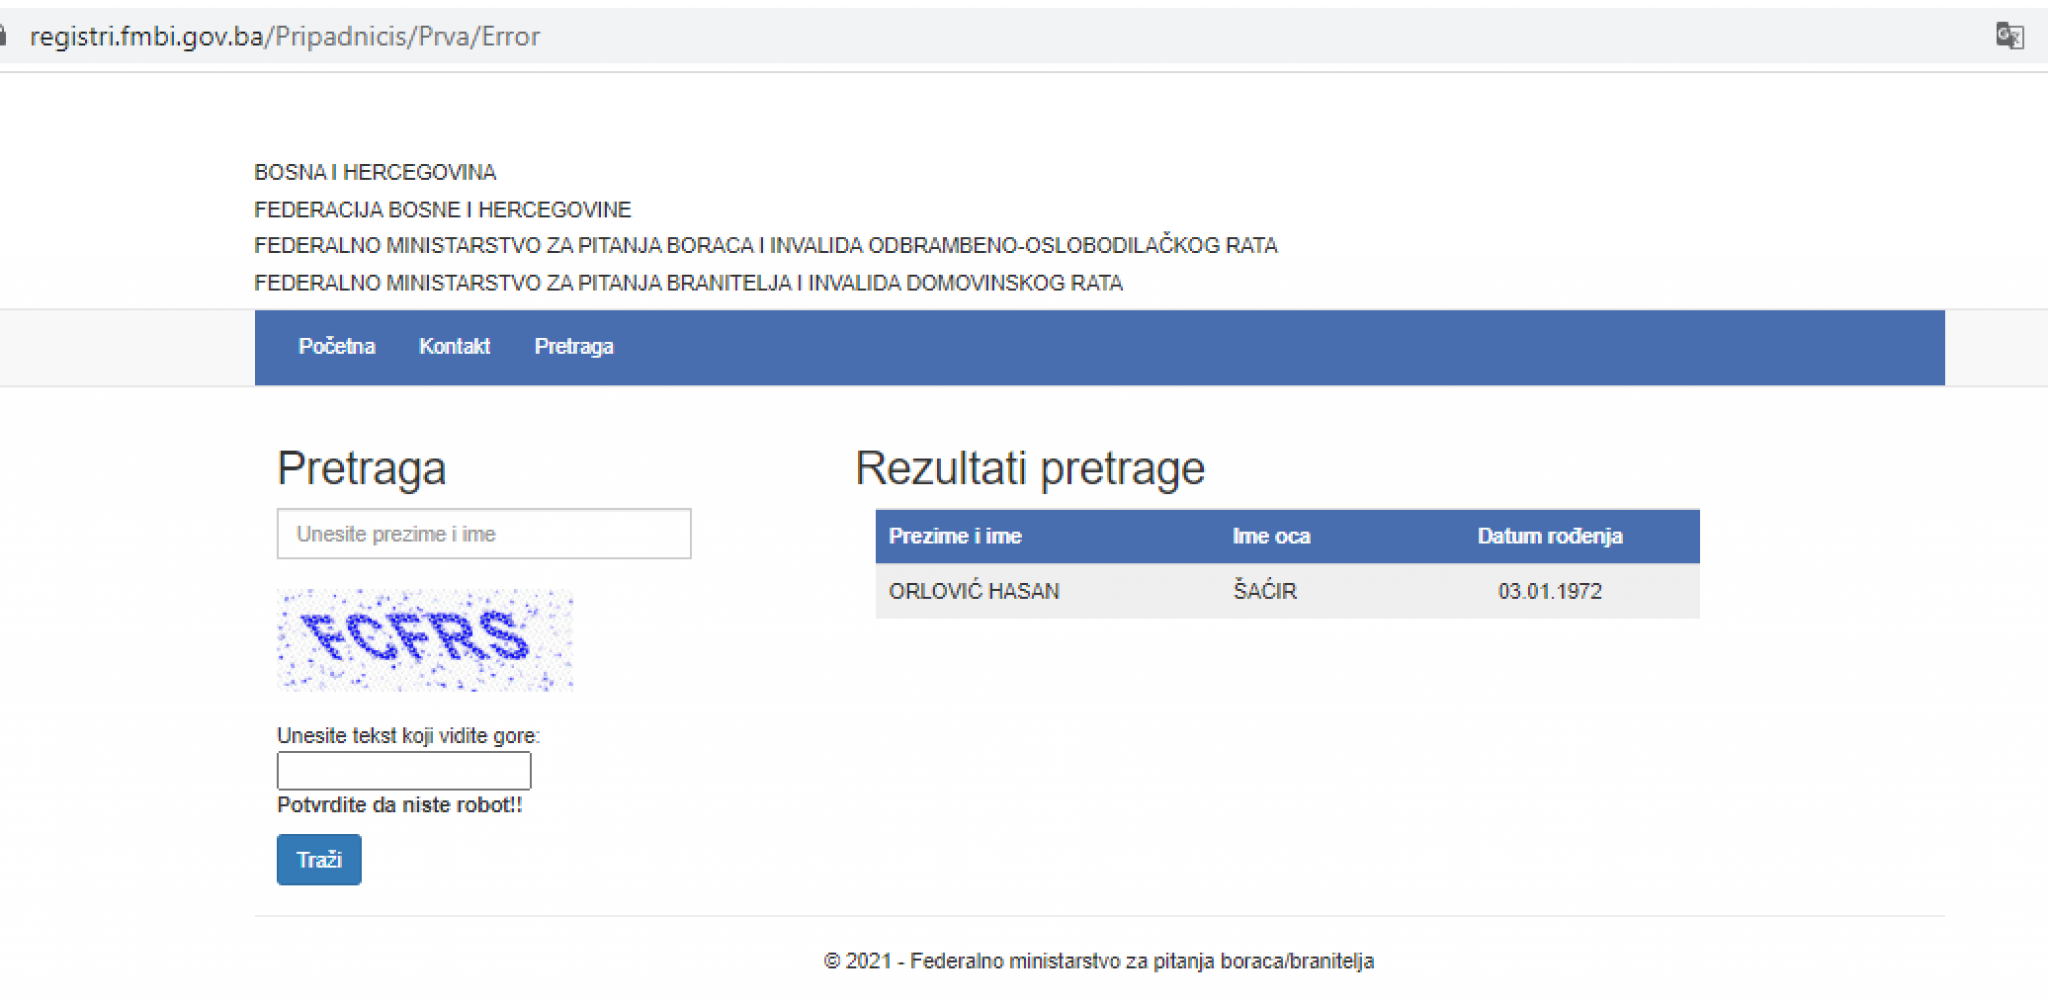Viewport: 2048px width, 1002px height.
Task: Click the Pretraga page heading
Action: pos(361,468)
